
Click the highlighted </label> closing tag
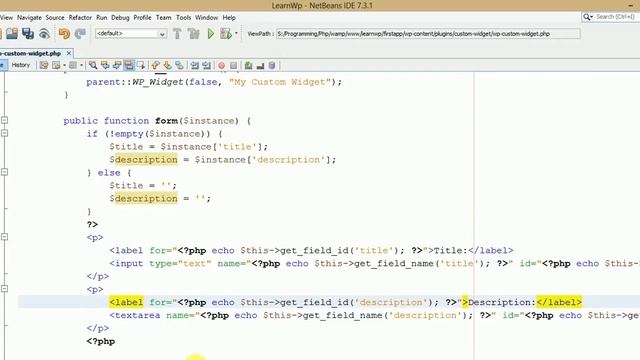[x=559, y=302]
